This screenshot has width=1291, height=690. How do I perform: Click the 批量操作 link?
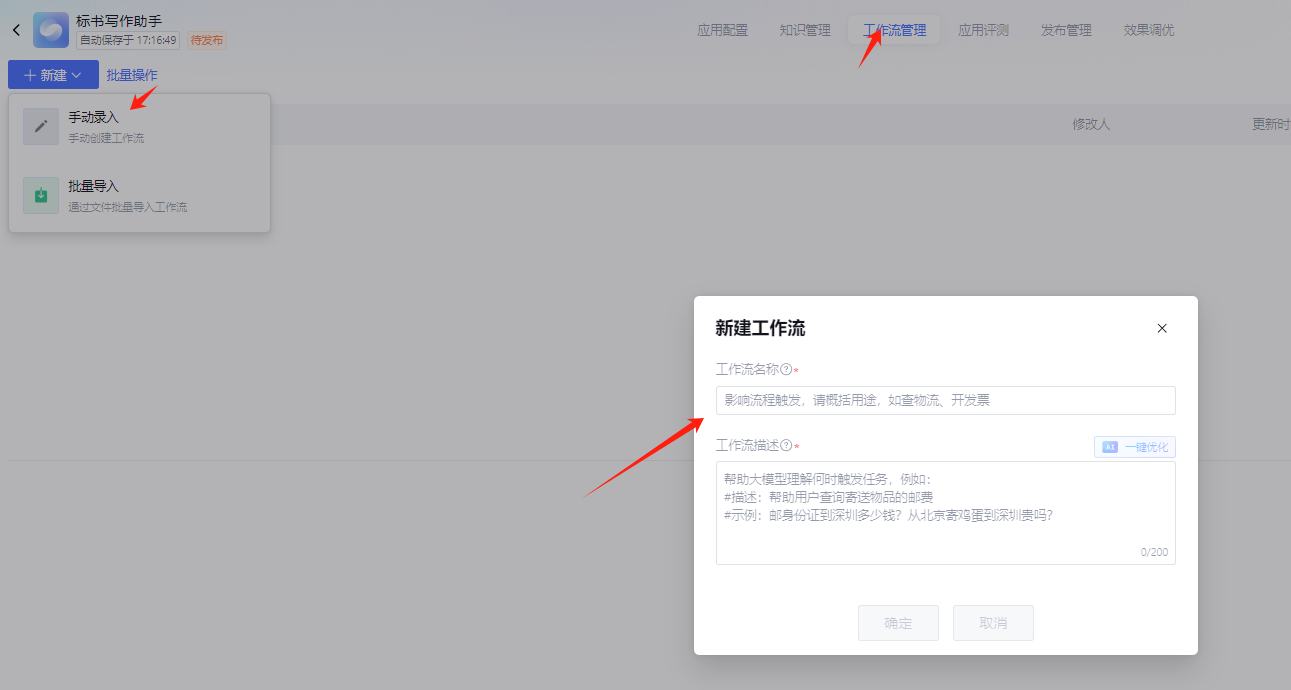point(132,75)
